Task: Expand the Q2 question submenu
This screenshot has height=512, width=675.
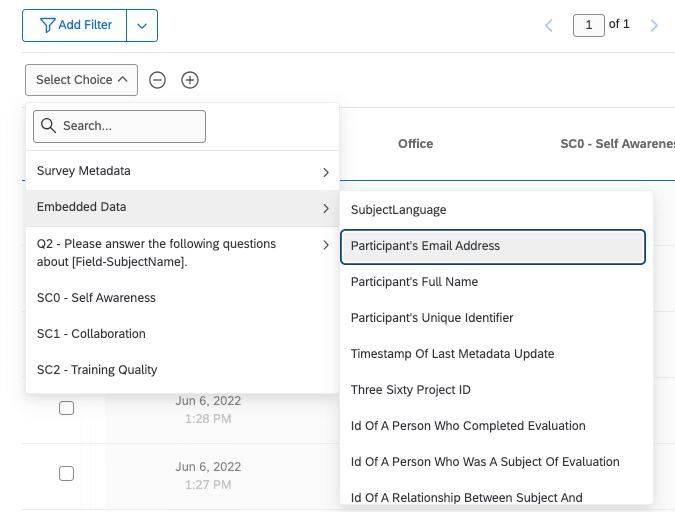Action: 182,253
